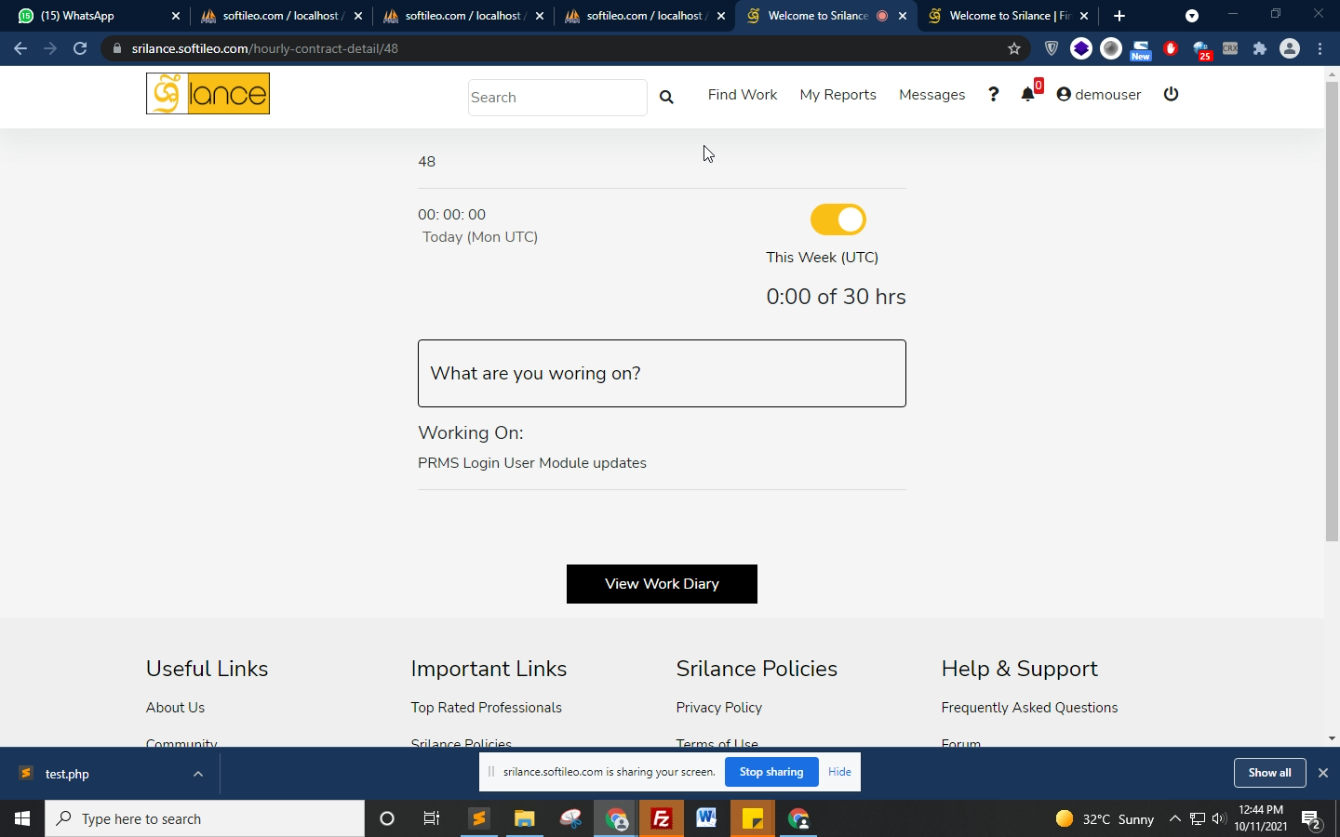
Task: Expand the demouser account menu
Action: 1098,94
